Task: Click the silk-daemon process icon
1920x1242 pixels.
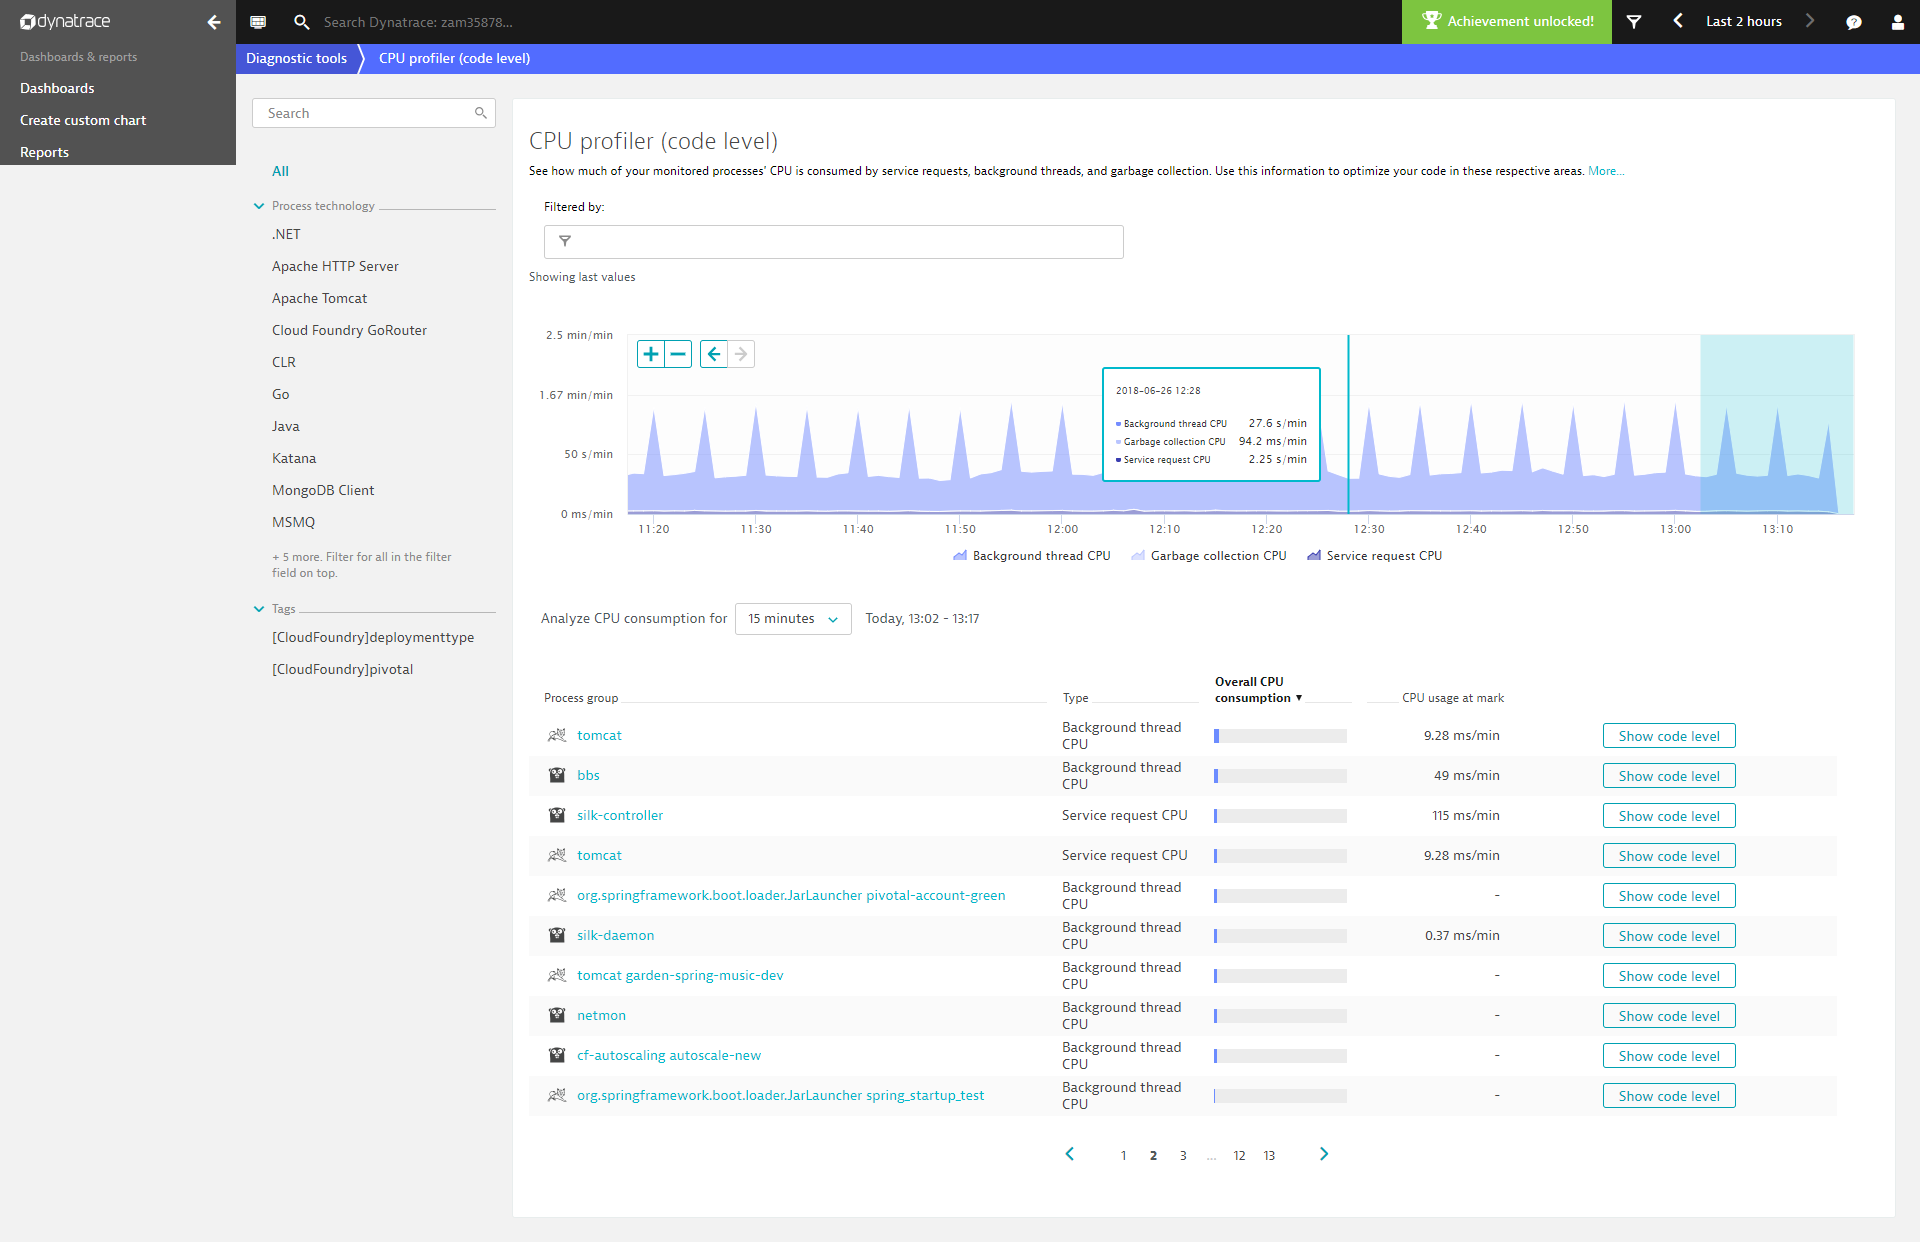Action: (x=557, y=935)
